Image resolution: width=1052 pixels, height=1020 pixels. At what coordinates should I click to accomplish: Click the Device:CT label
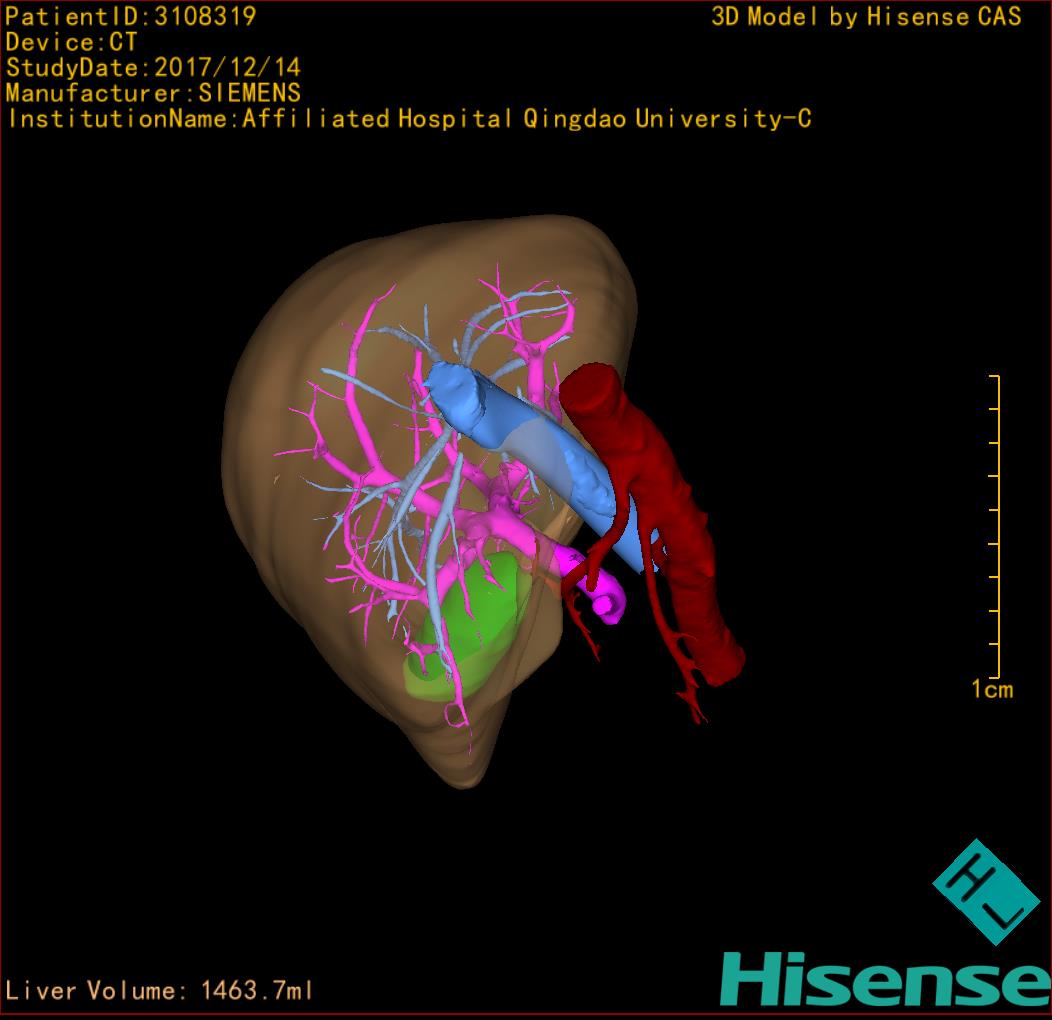click(x=71, y=42)
